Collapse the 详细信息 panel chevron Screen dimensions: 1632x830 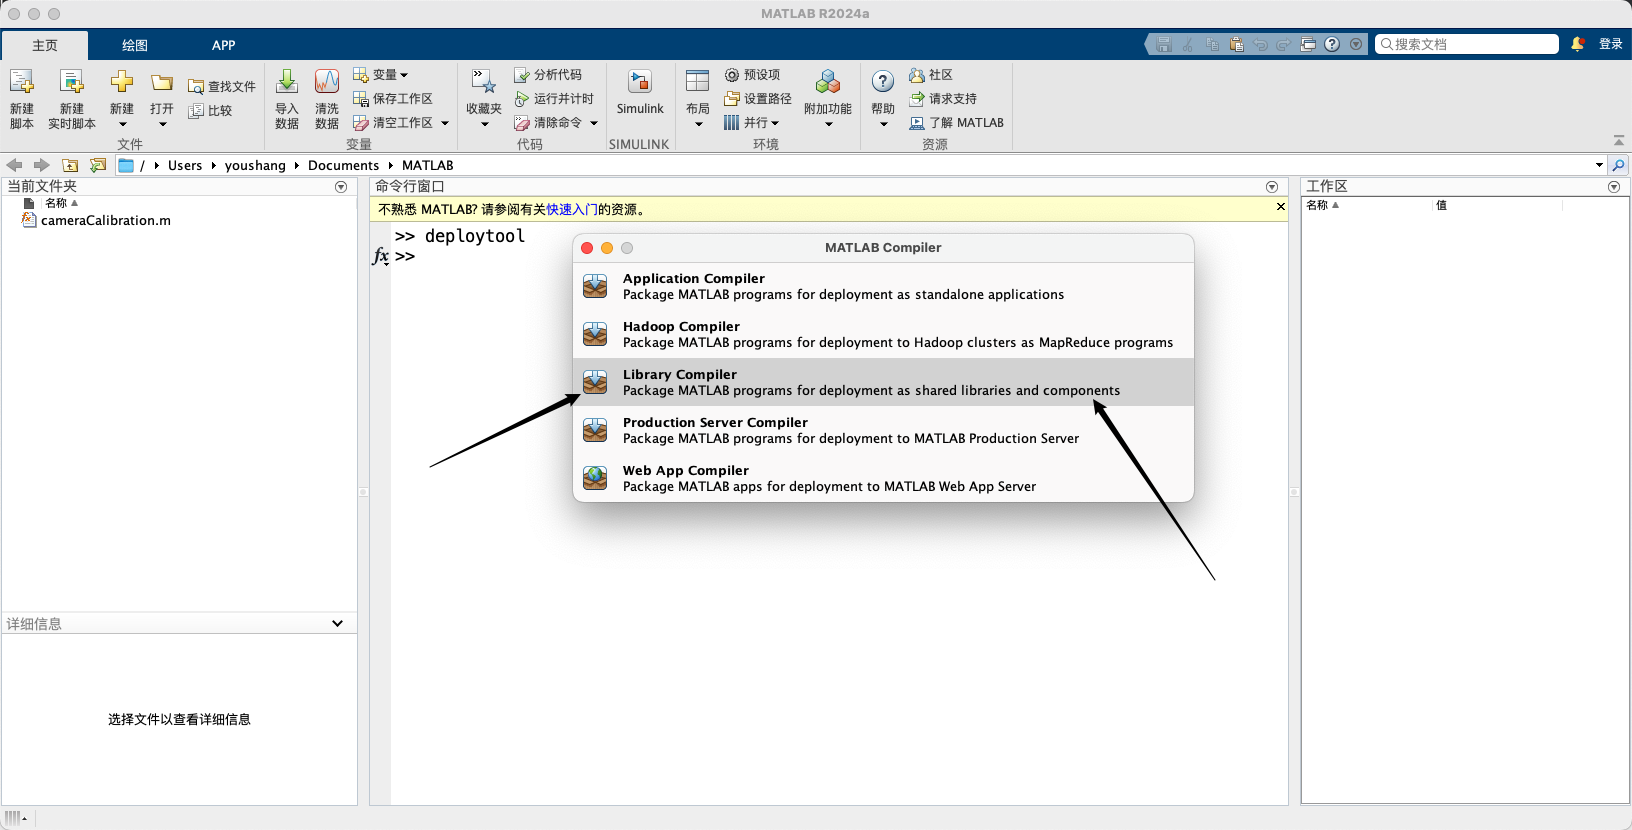[x=337, y=624]
